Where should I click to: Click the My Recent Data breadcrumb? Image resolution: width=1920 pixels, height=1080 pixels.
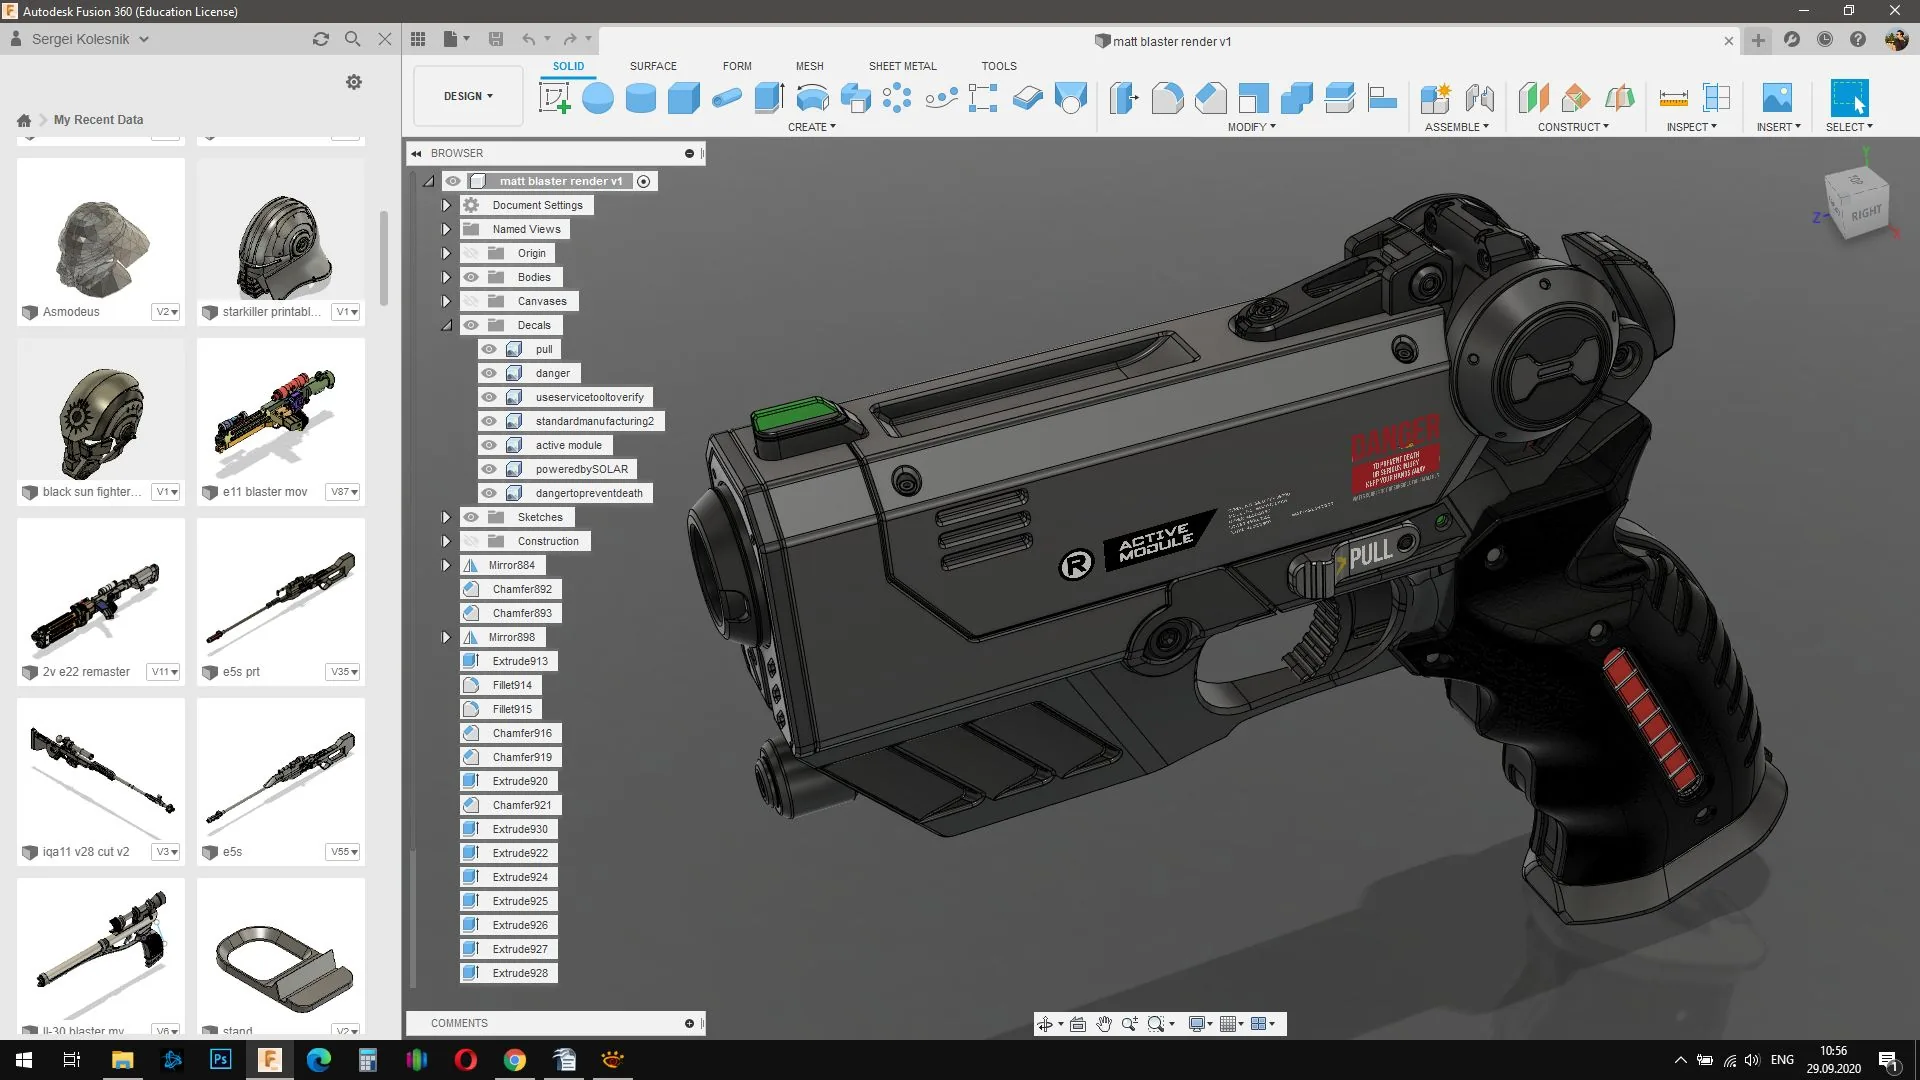click(98, 120)
